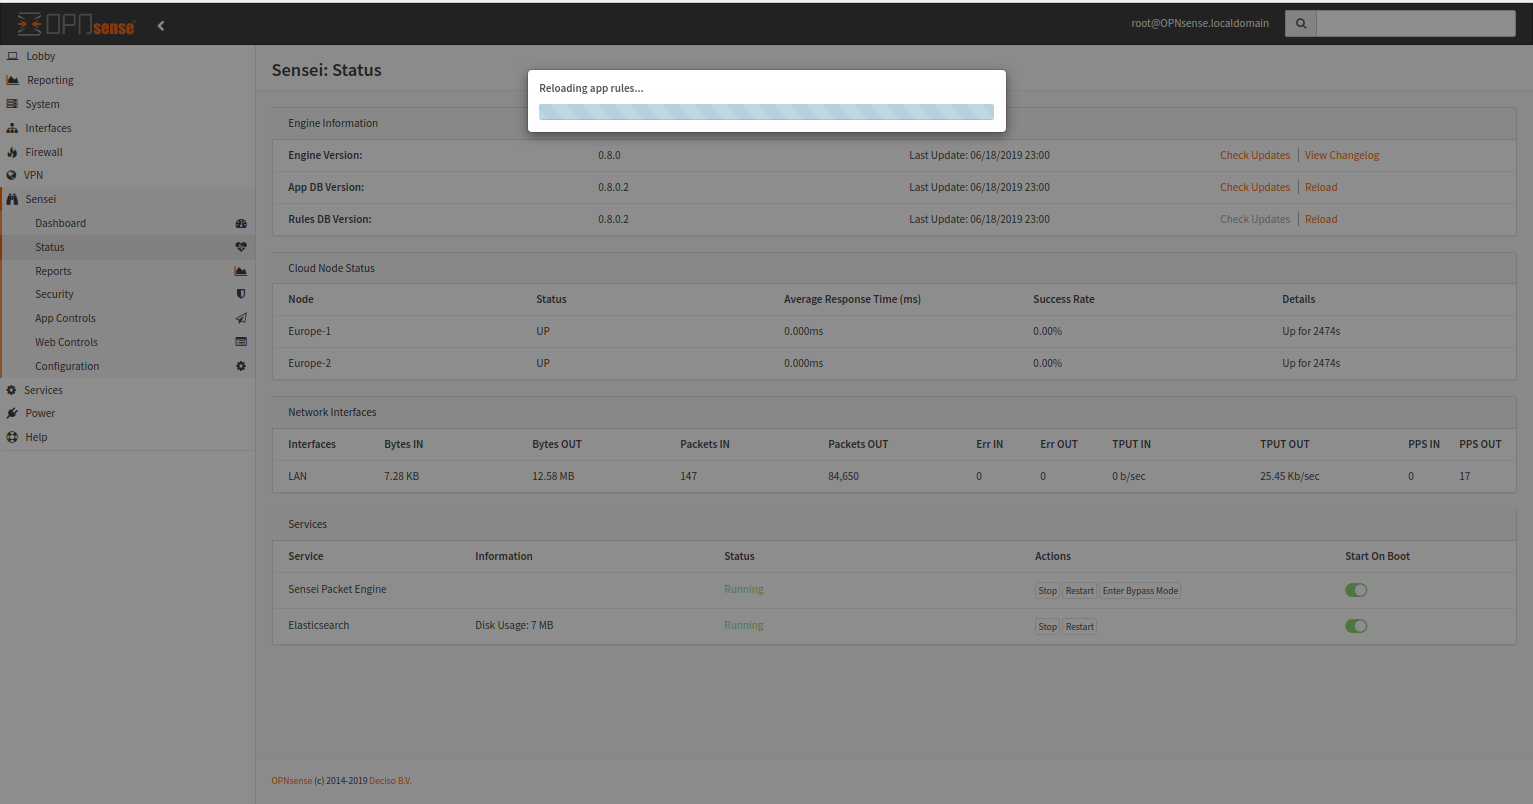Open Configuration via its gear icon
The height and width of the screenshot is (804, 1533).
(x=240, y=366)
